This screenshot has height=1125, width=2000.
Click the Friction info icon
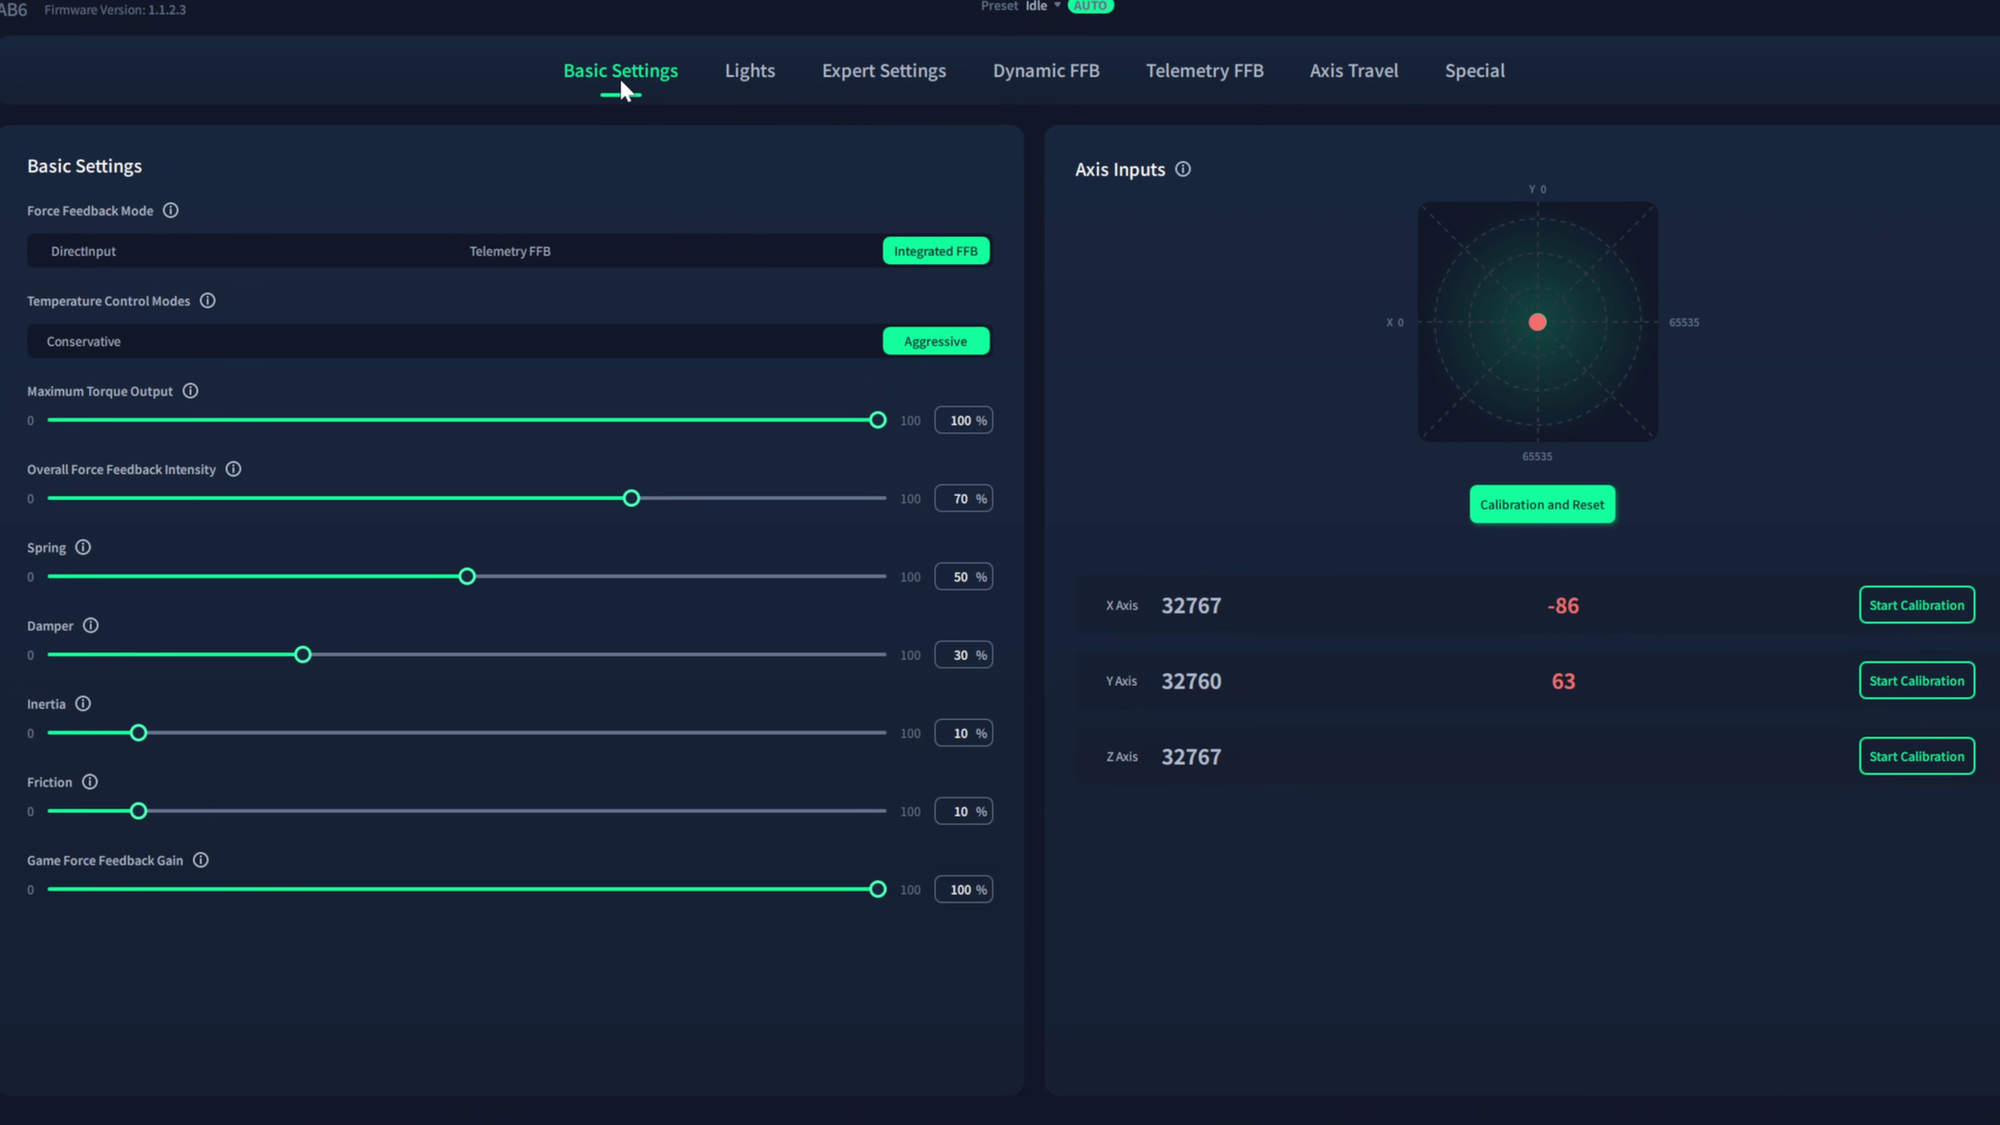pos(90,782)
